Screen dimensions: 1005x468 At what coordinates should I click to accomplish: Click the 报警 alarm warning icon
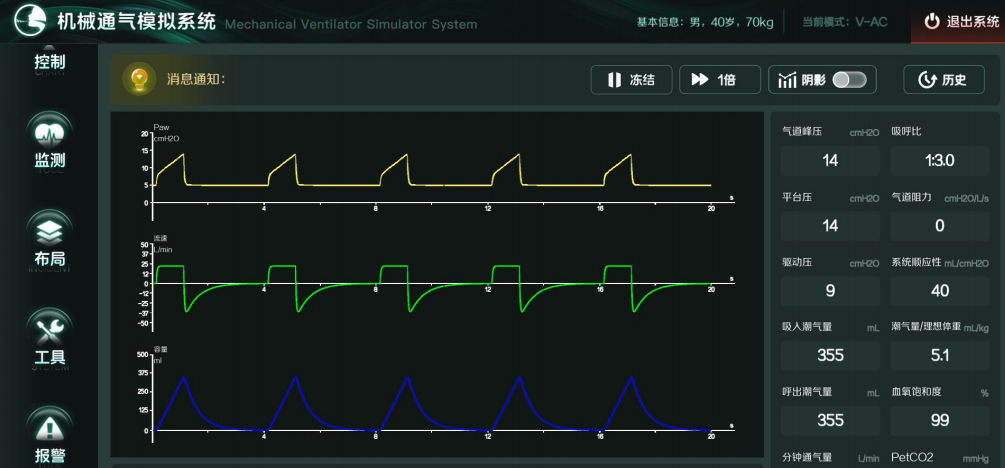(x=50, y=427)
